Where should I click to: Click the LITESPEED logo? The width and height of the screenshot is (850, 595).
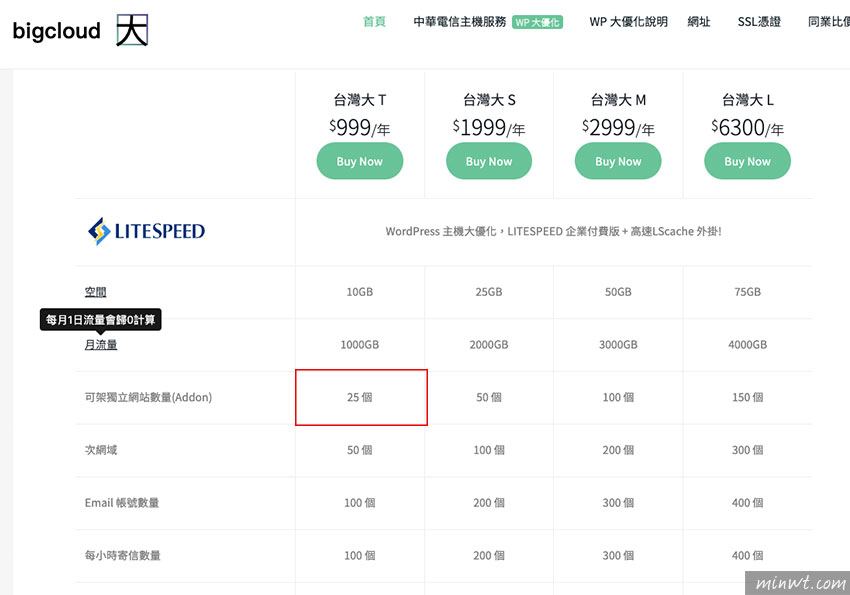pyautogui.click(x=146, y=231)
